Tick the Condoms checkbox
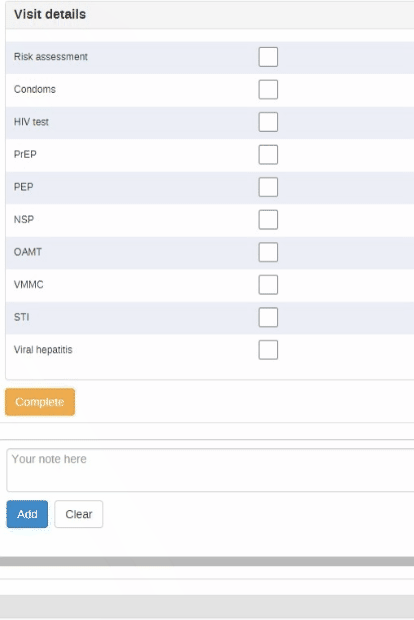 [x=268, y=89]
